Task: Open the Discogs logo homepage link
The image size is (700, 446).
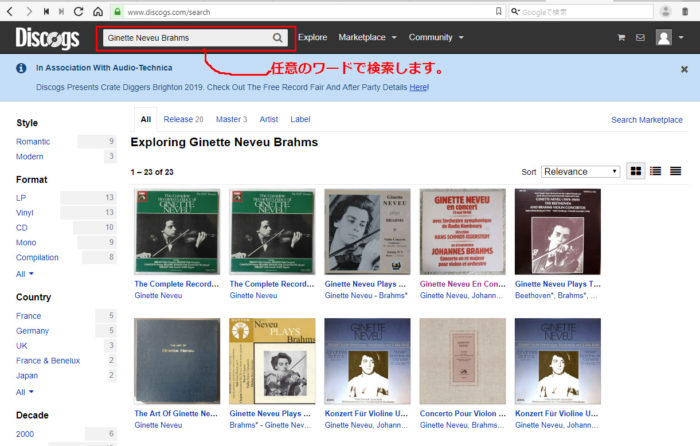Action: pyautogui.click(x=47, y=38)
